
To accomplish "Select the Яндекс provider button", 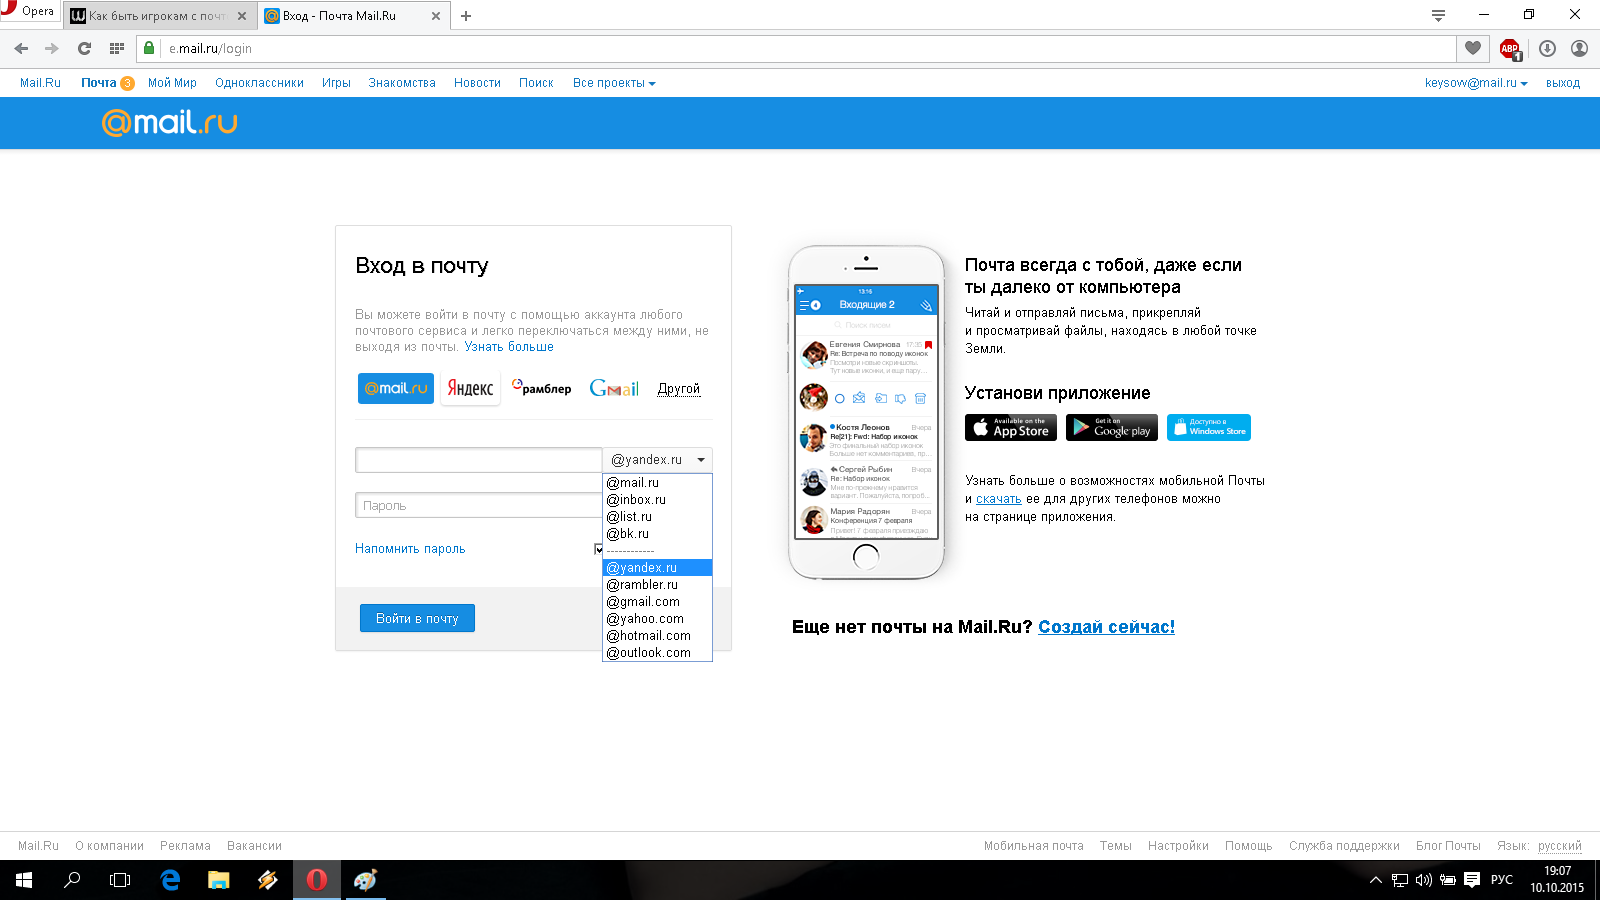I will coord(470,388).
